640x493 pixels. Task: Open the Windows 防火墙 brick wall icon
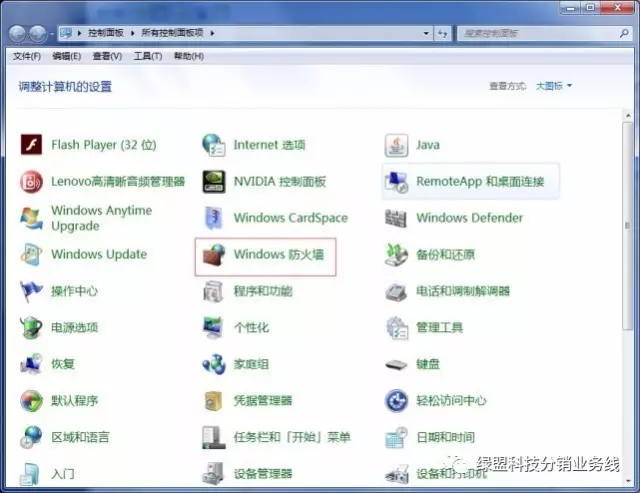(x=214, y=255)
